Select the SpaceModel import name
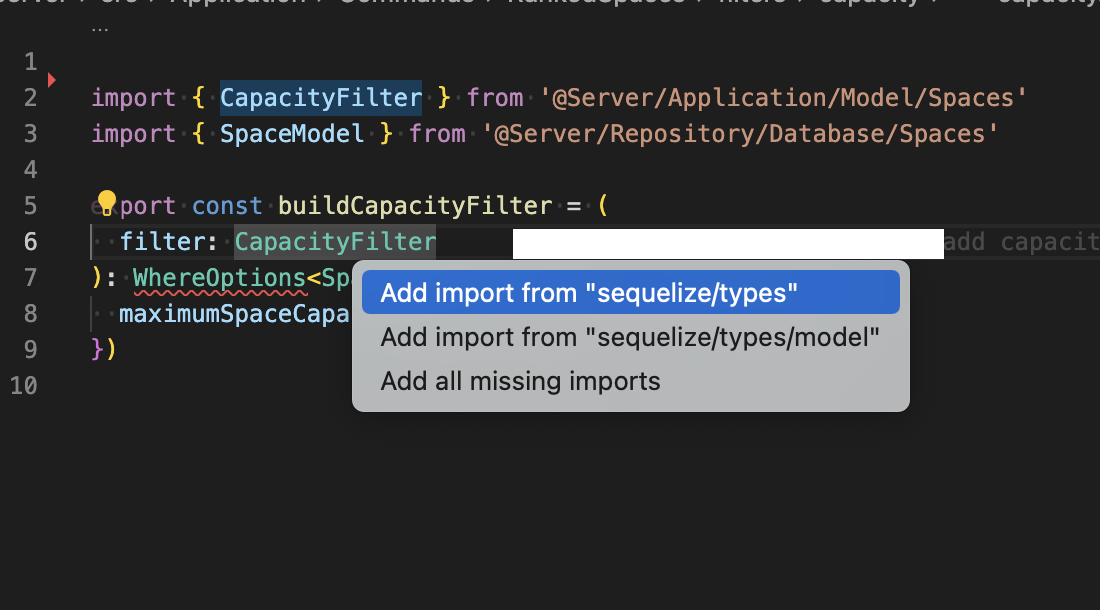 tap(291, 133)
